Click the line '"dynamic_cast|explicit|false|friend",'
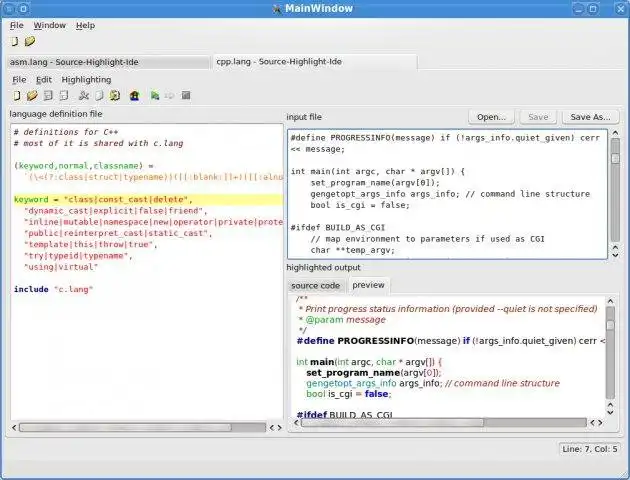630x480 pixels. coord(116,211)
